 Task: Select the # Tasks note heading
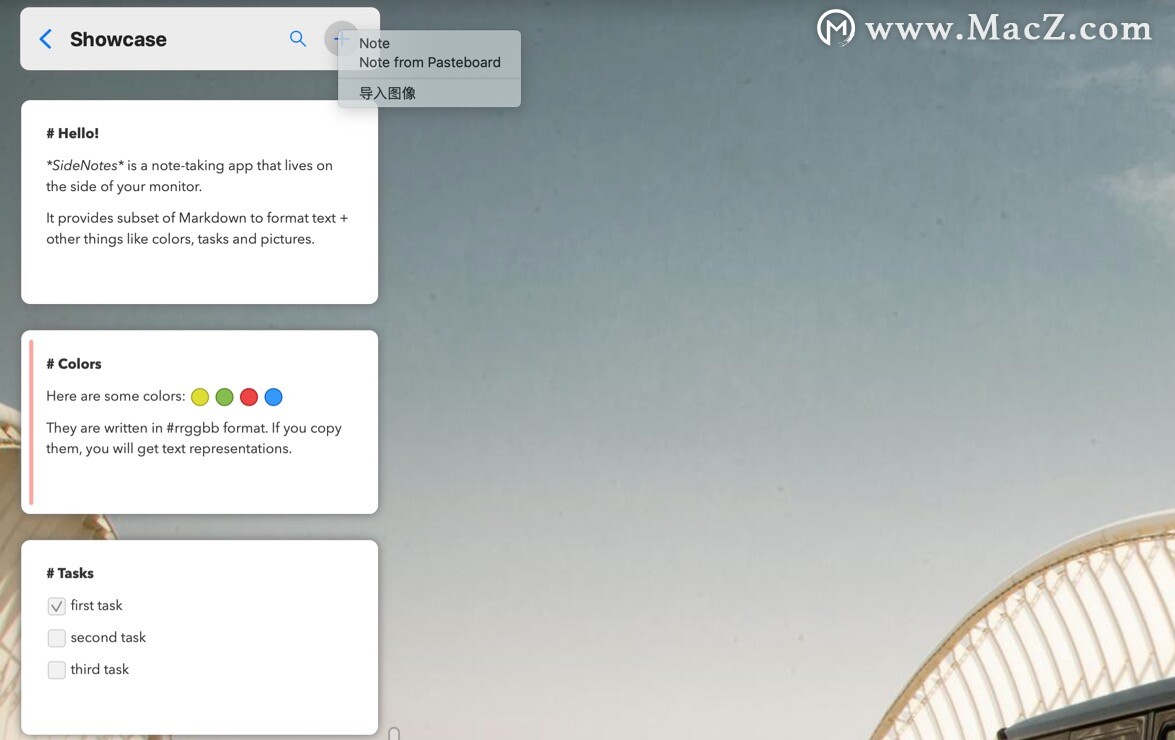pos(70,574)
